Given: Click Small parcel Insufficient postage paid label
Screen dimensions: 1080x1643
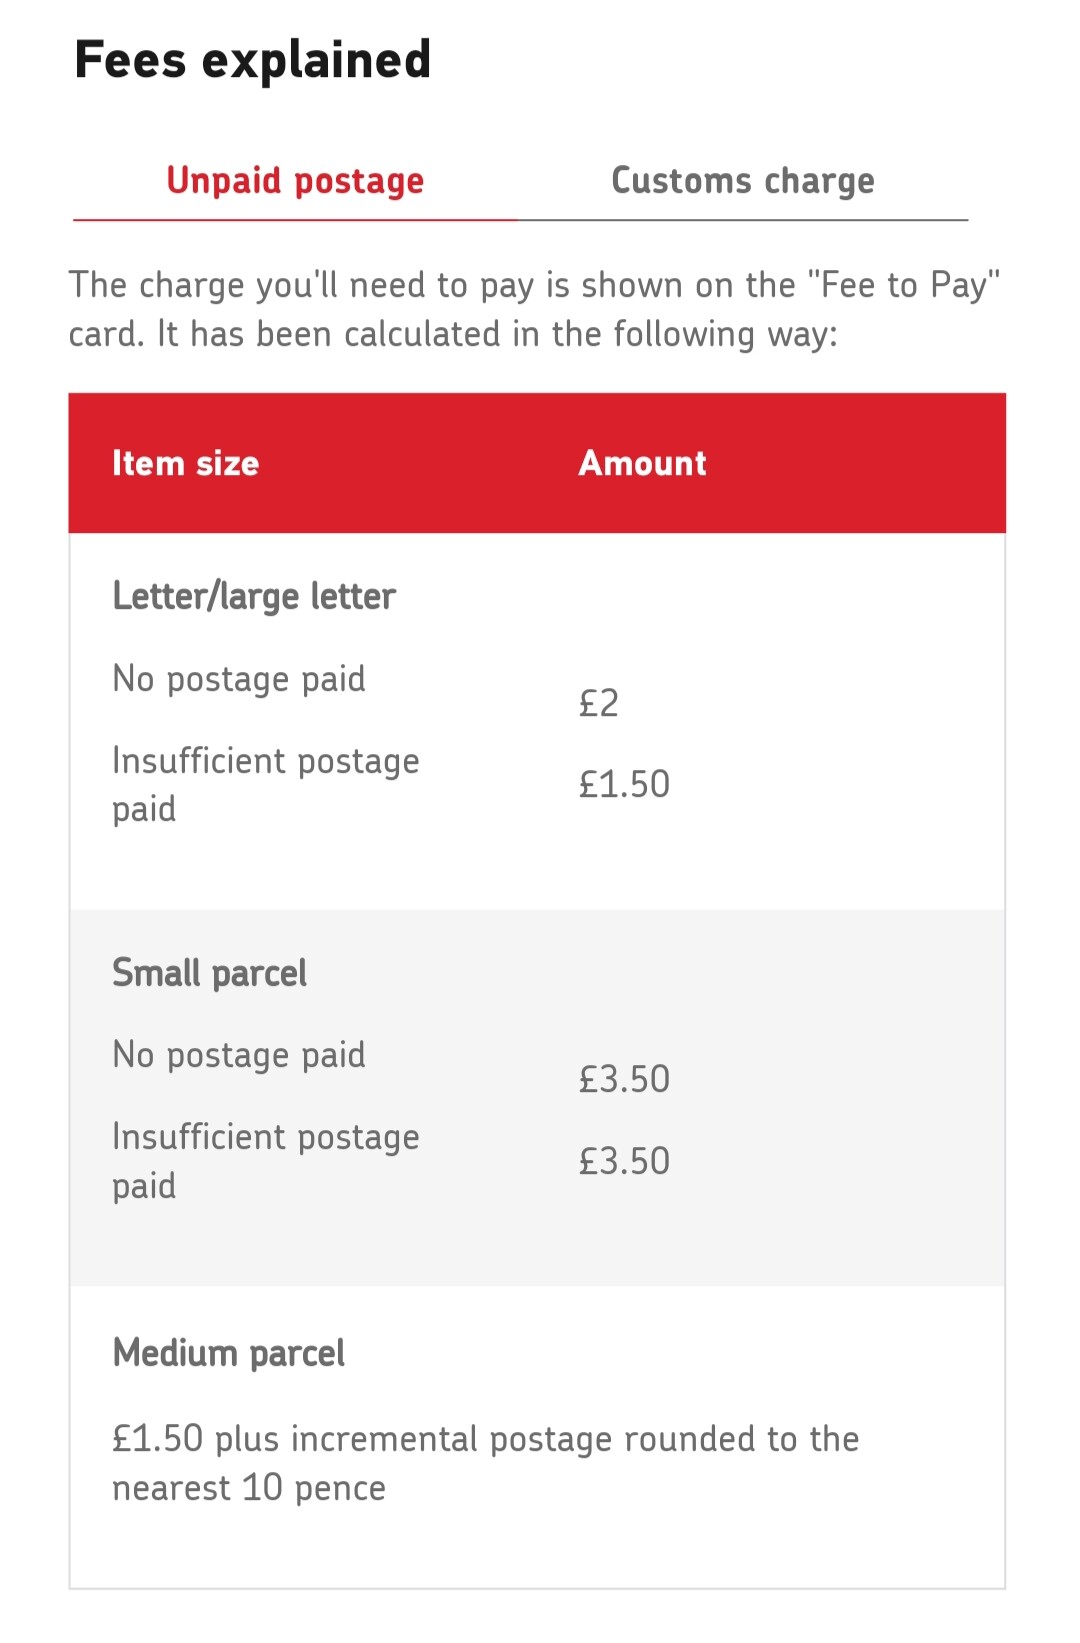Looking at the screenshot, I should point(266,1161).
